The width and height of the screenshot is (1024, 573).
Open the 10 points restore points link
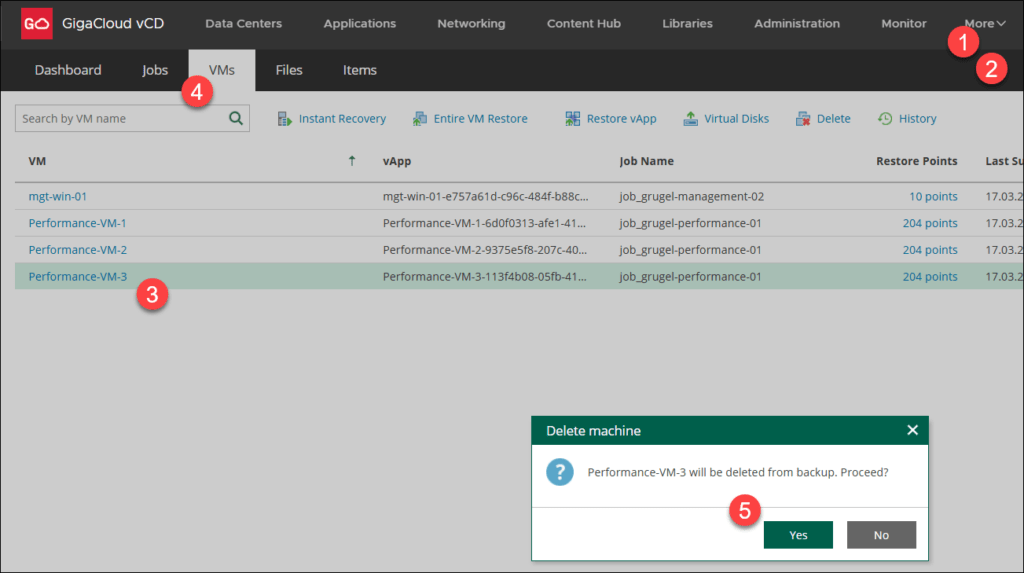pos(932,196)
